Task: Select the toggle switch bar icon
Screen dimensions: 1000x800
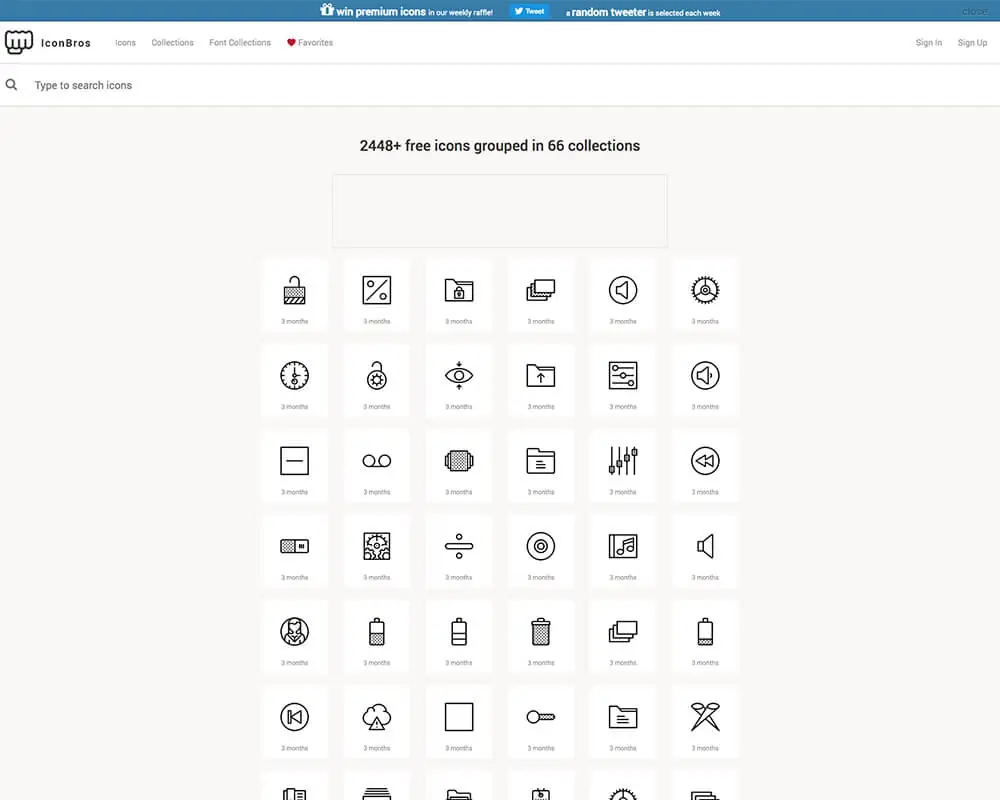Action: [x=295, y=546]
